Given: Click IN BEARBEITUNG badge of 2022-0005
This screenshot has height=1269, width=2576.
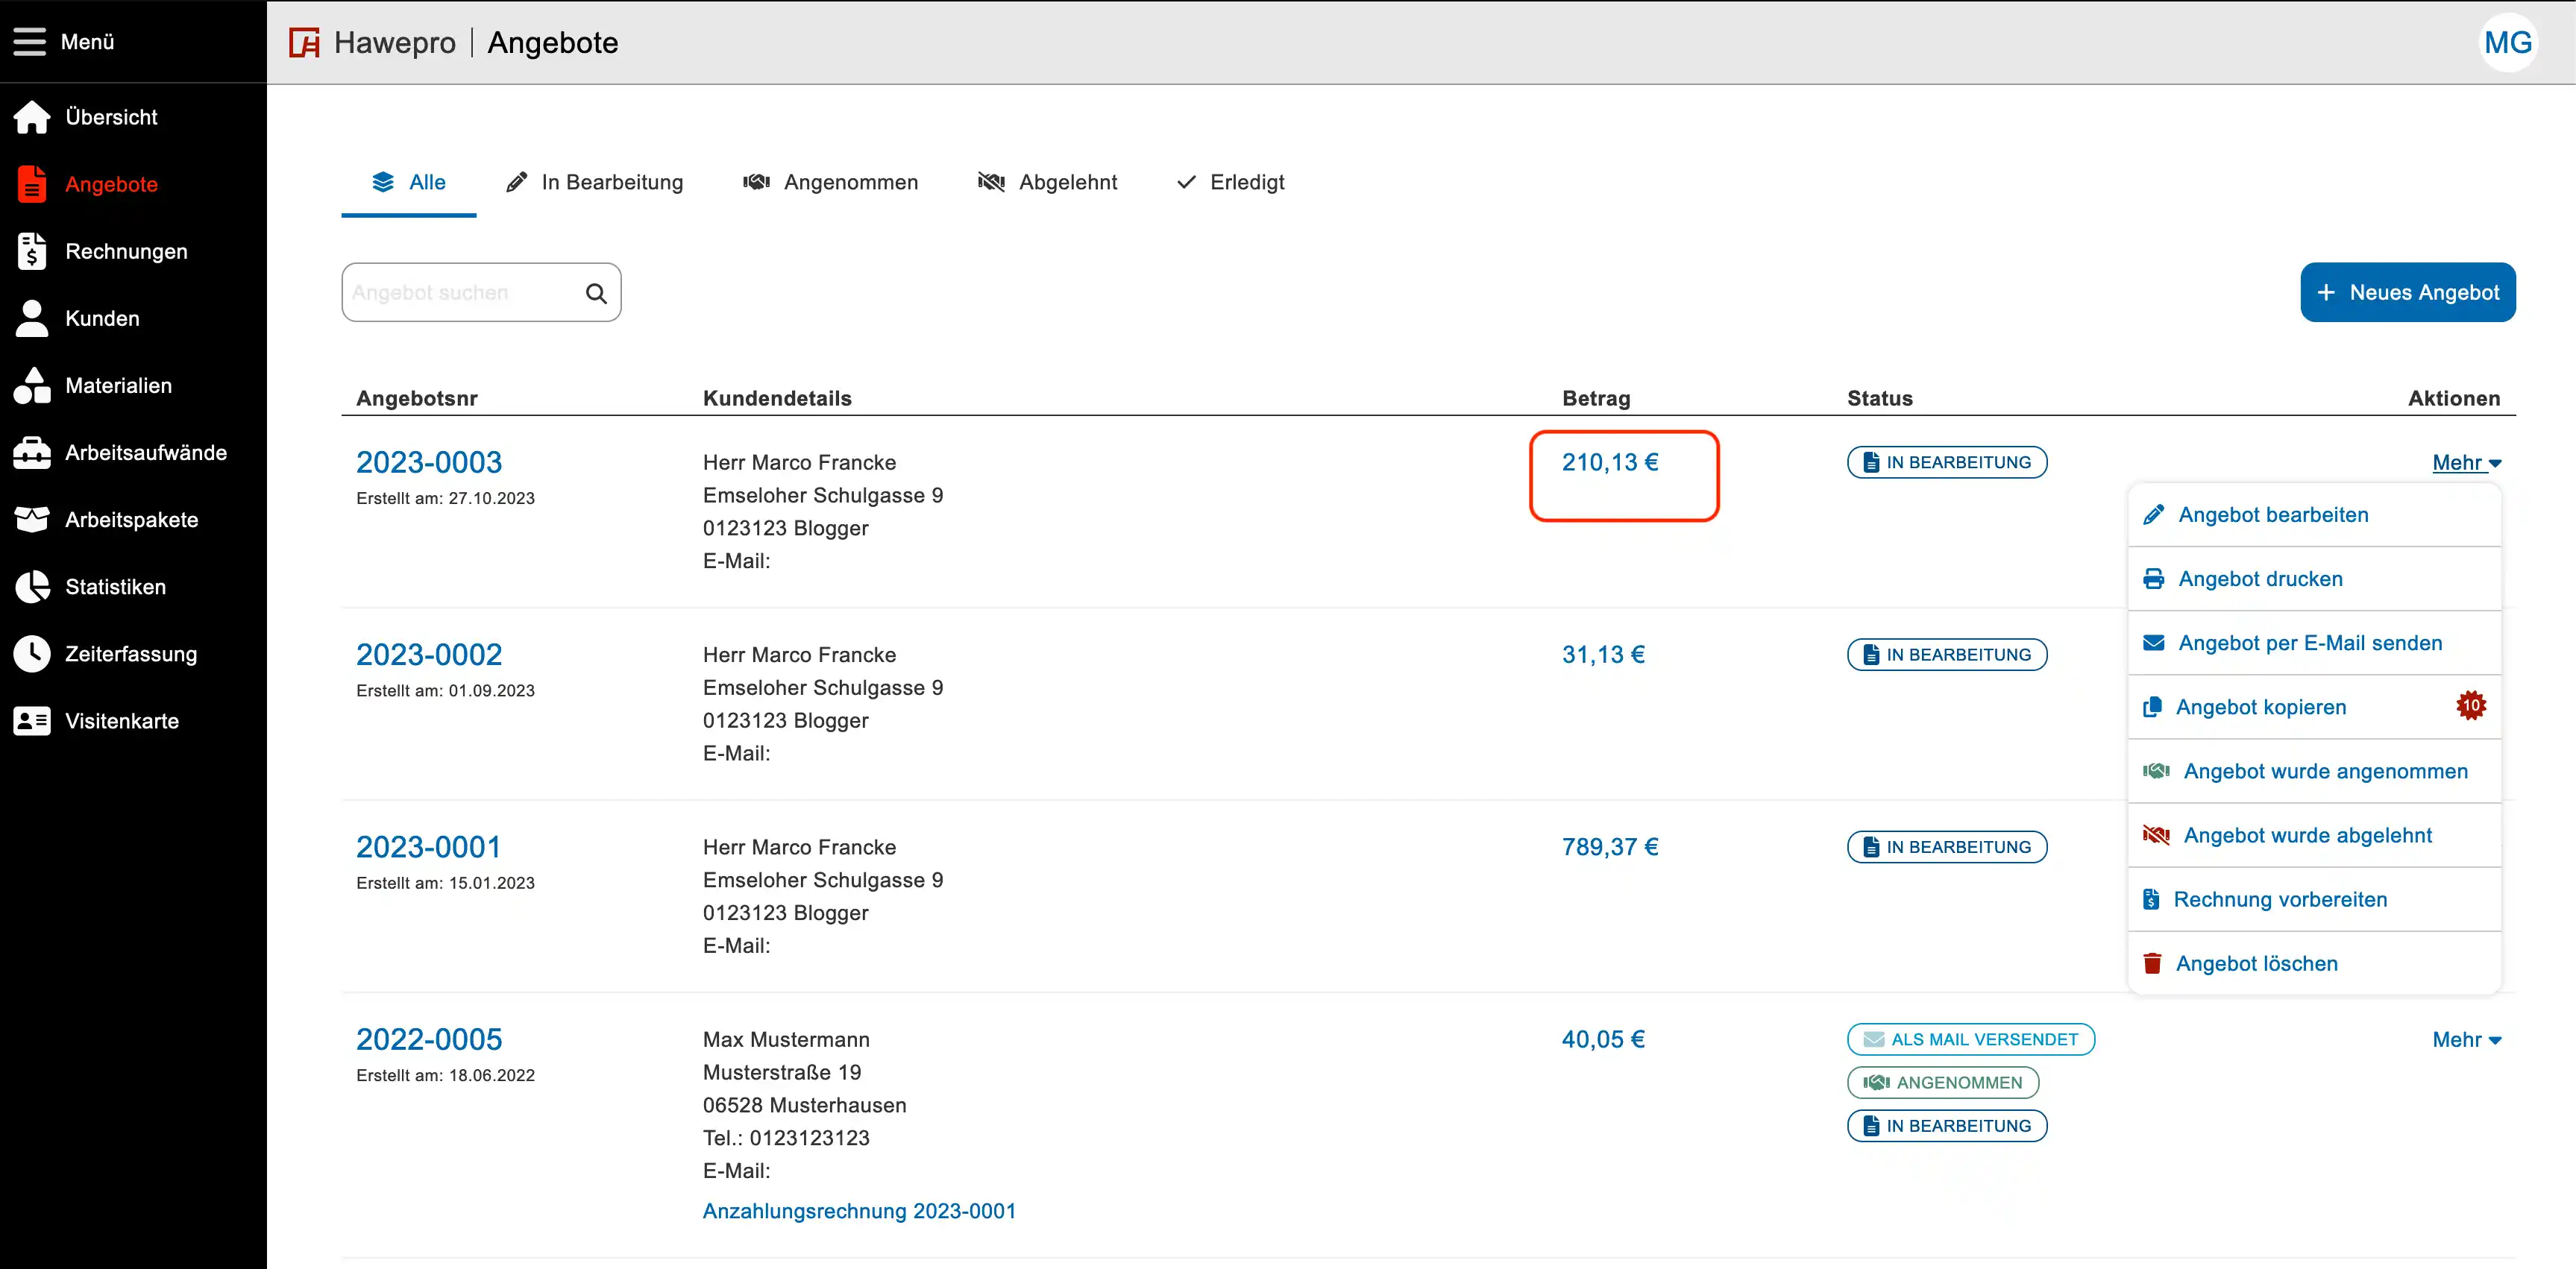Looking at the screenshot, I should (x=1946, y=1126).
